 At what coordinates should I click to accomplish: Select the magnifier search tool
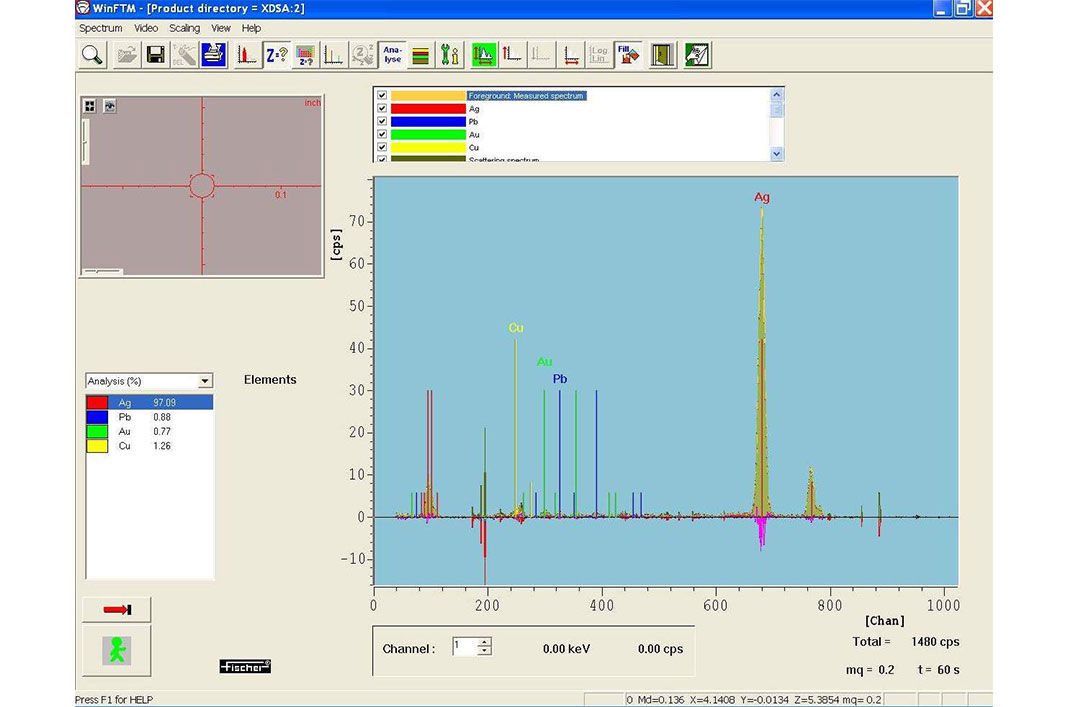click(91, 55)
